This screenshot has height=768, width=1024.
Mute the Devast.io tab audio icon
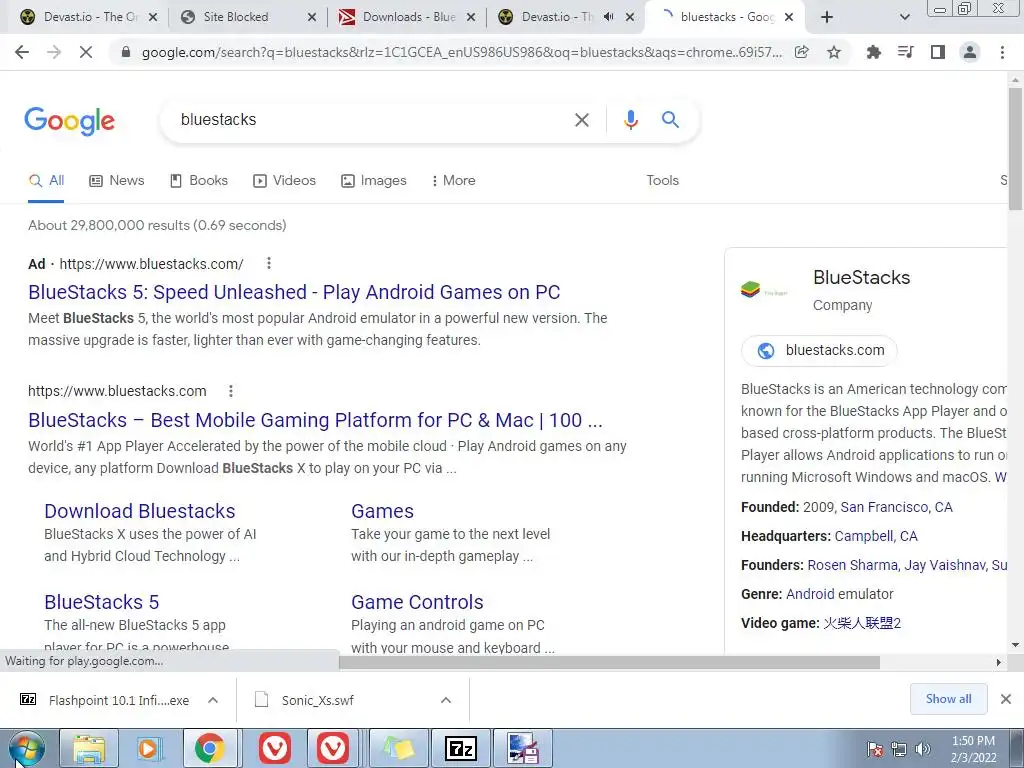(x=609, y=17)
